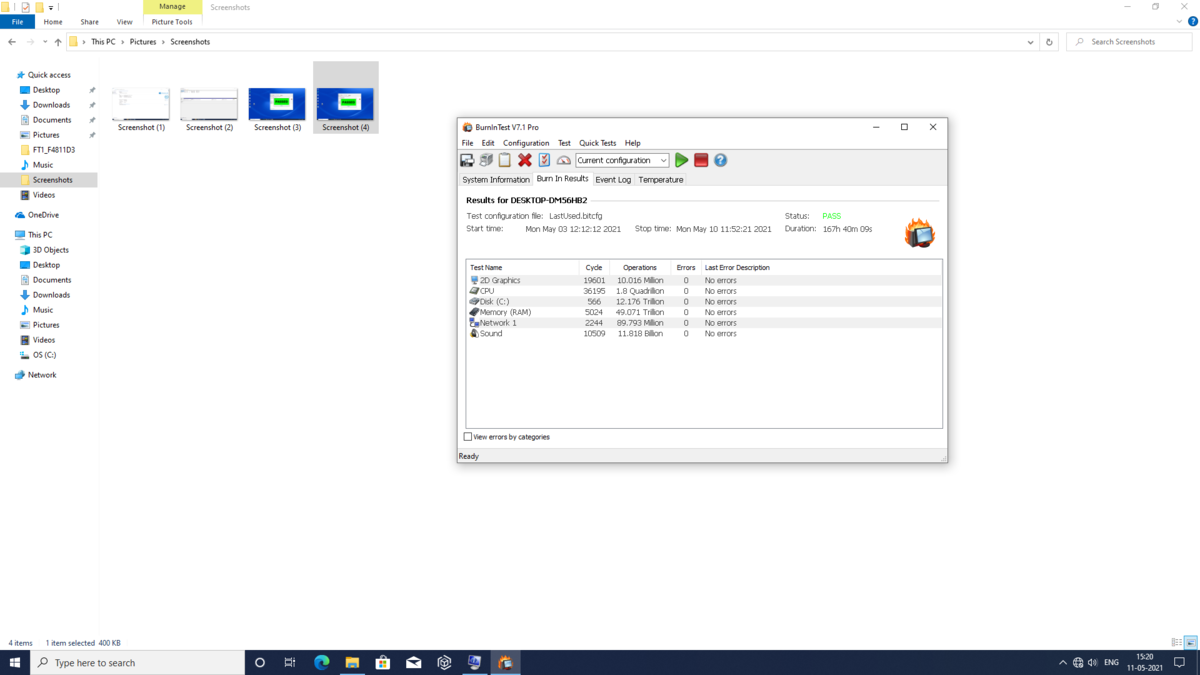Open the Picture Tools ribbon tab
1200x675 pixels.
coord(172,22)
